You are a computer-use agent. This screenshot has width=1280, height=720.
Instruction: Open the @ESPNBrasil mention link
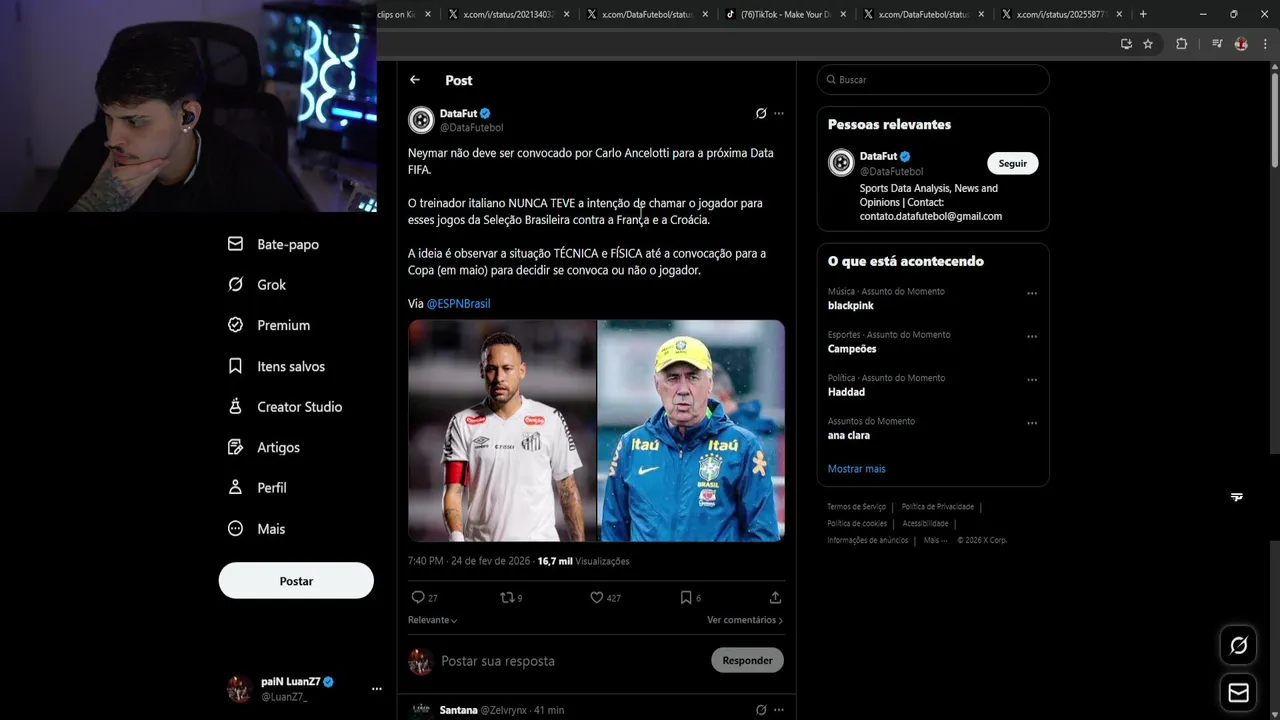[x=458, y=303]
